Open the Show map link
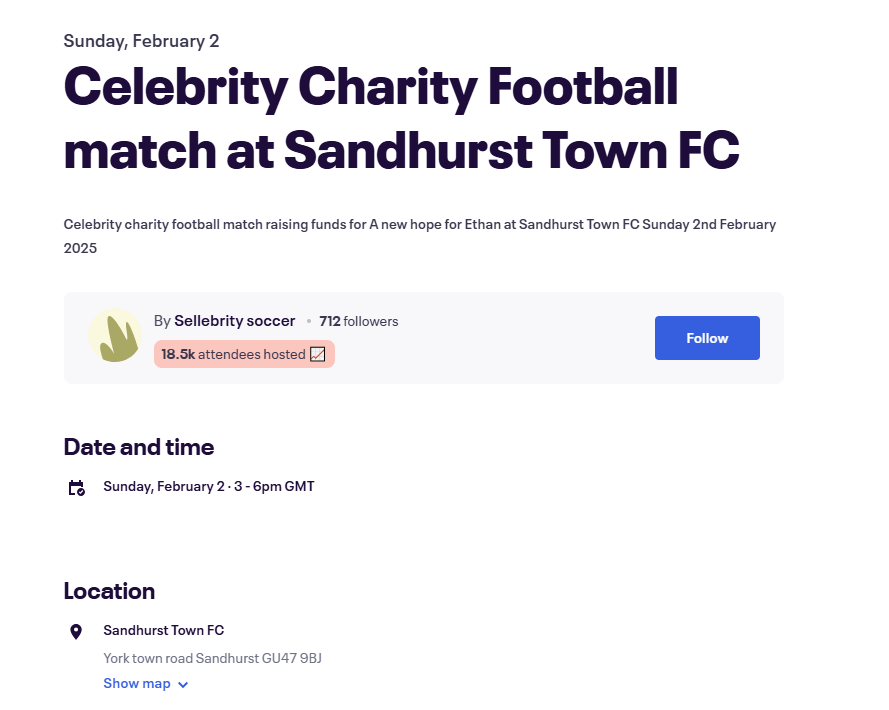Image resolution: width=889 pixels, height=710 pixels. (137, 683)
